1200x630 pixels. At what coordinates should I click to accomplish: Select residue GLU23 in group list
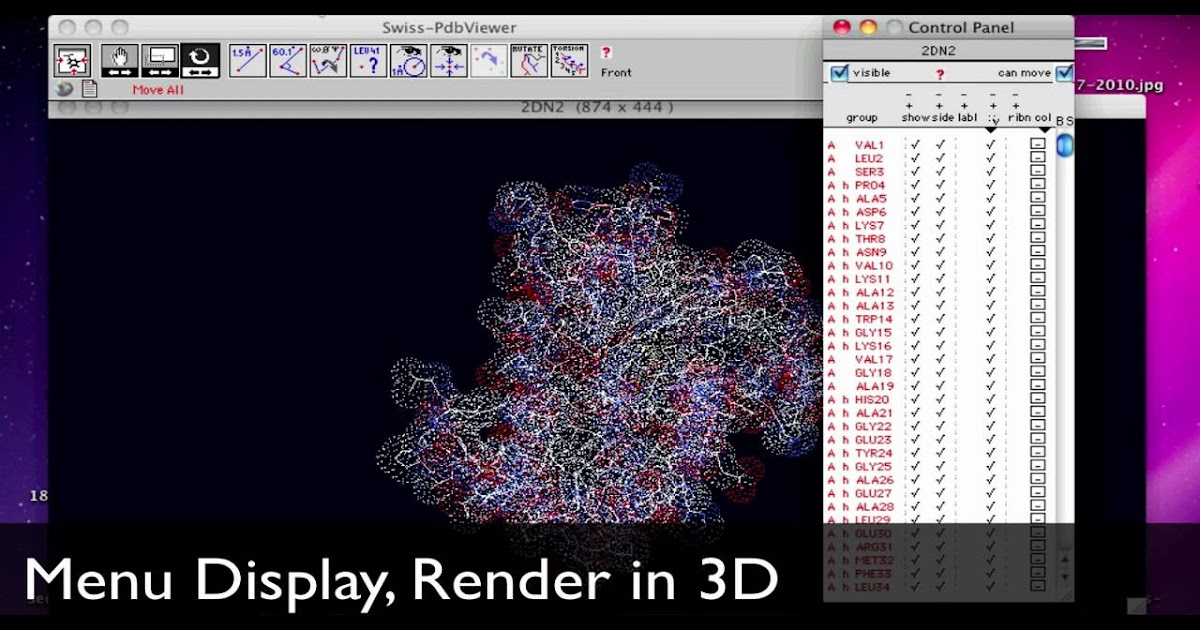pos(873,439)
